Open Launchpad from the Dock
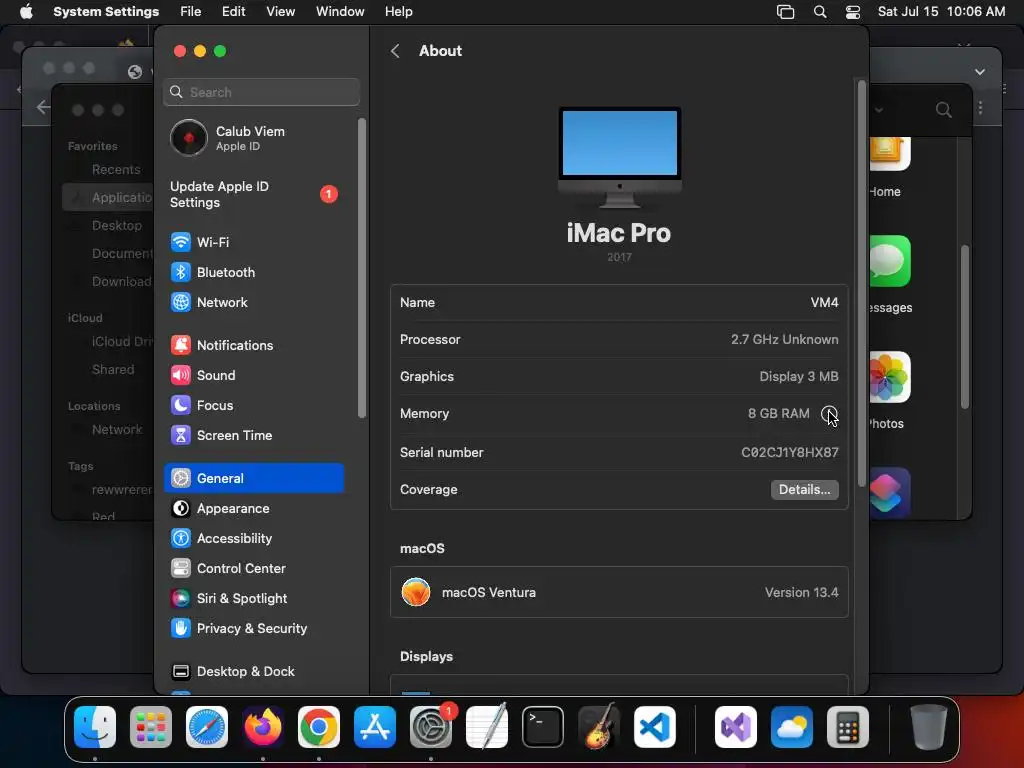This screenshot has width=1024, height=768. [x=151, y=727]
